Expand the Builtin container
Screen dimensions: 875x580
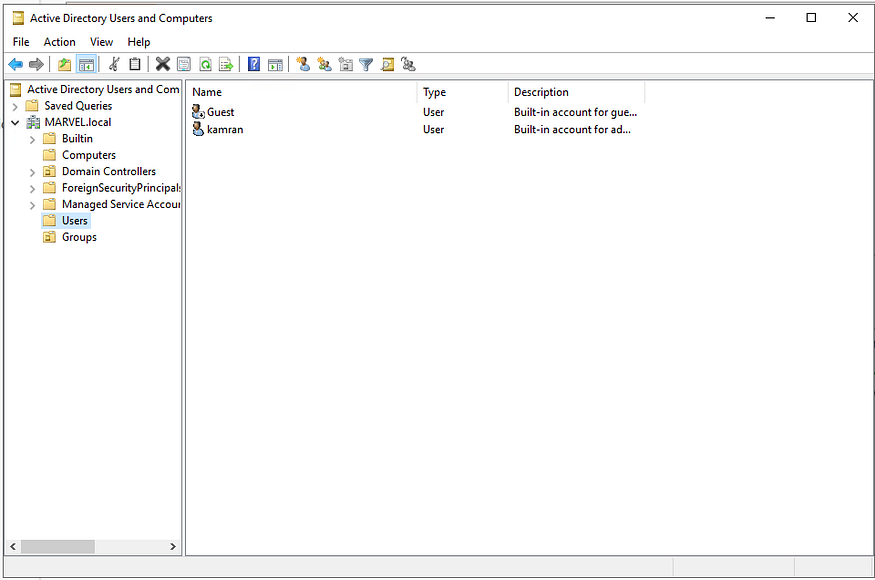click(x=33, y=138)
